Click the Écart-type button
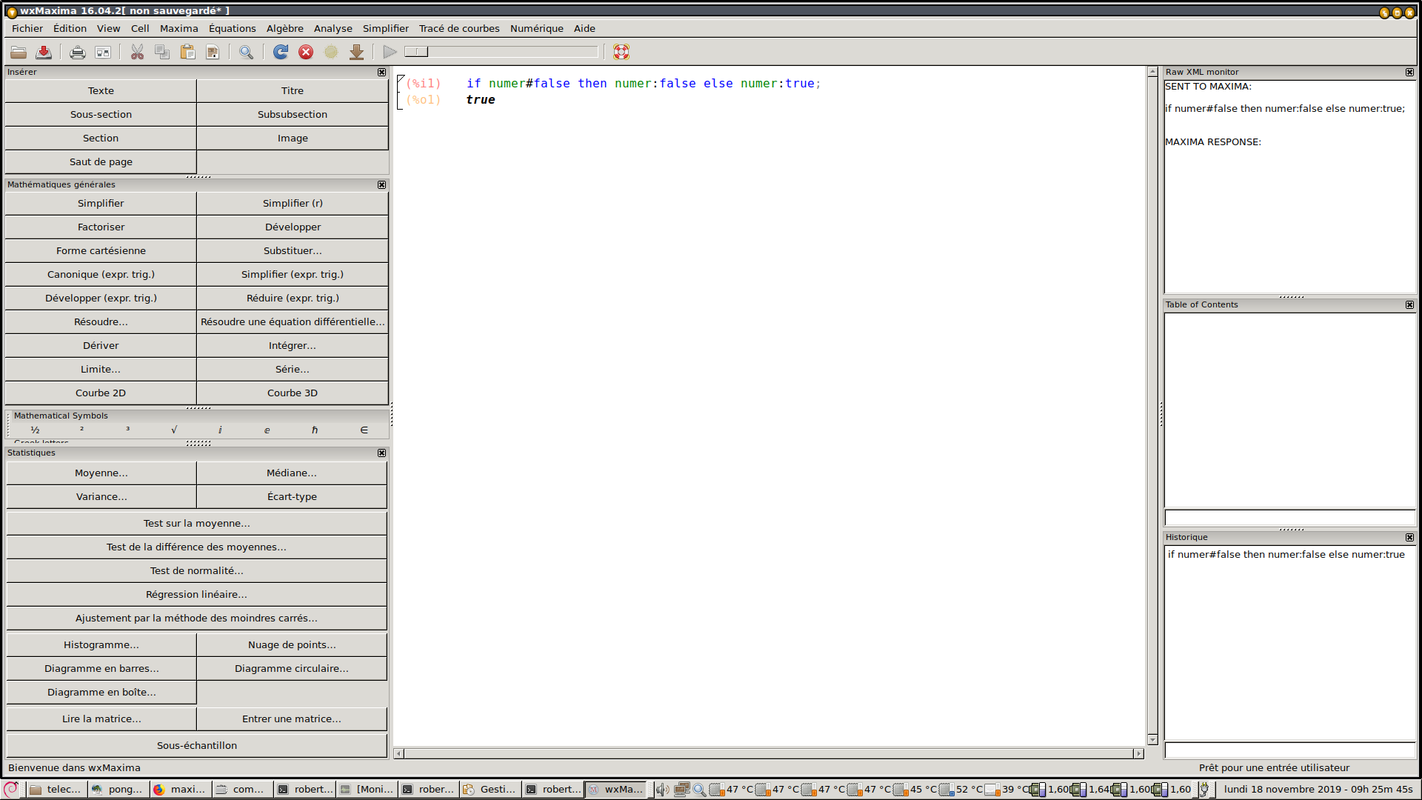The image size is (1422, 800). tap(292, 497)
